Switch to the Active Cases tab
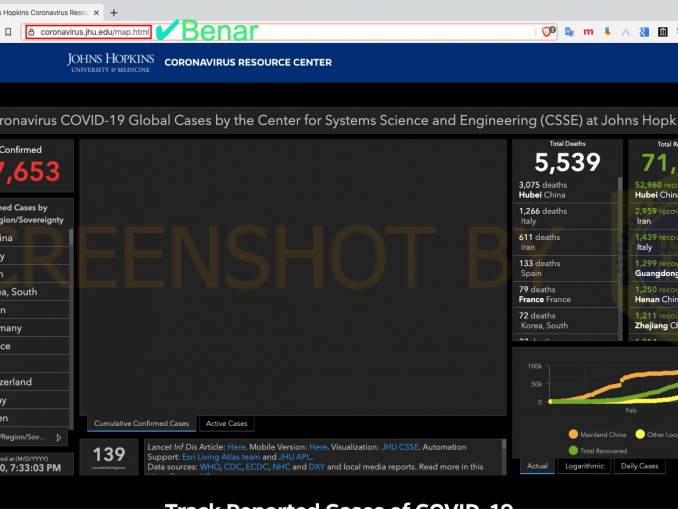The width and height of the screenshot is (678, 509). (x=227, y=423)
